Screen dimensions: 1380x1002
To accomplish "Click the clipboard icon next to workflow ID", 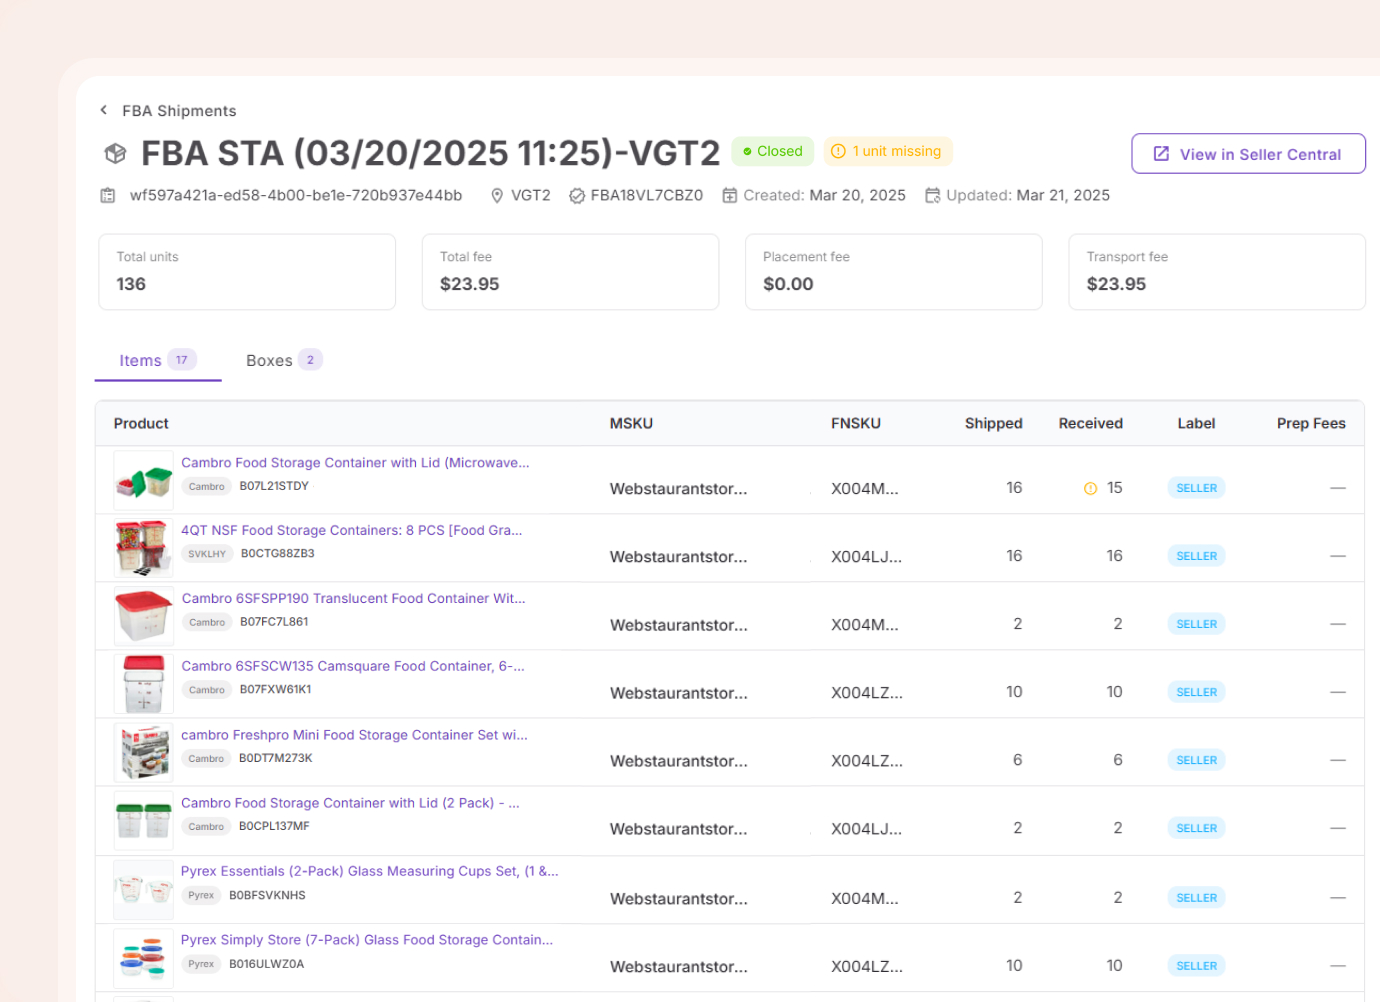I will [x=108, y=196].
